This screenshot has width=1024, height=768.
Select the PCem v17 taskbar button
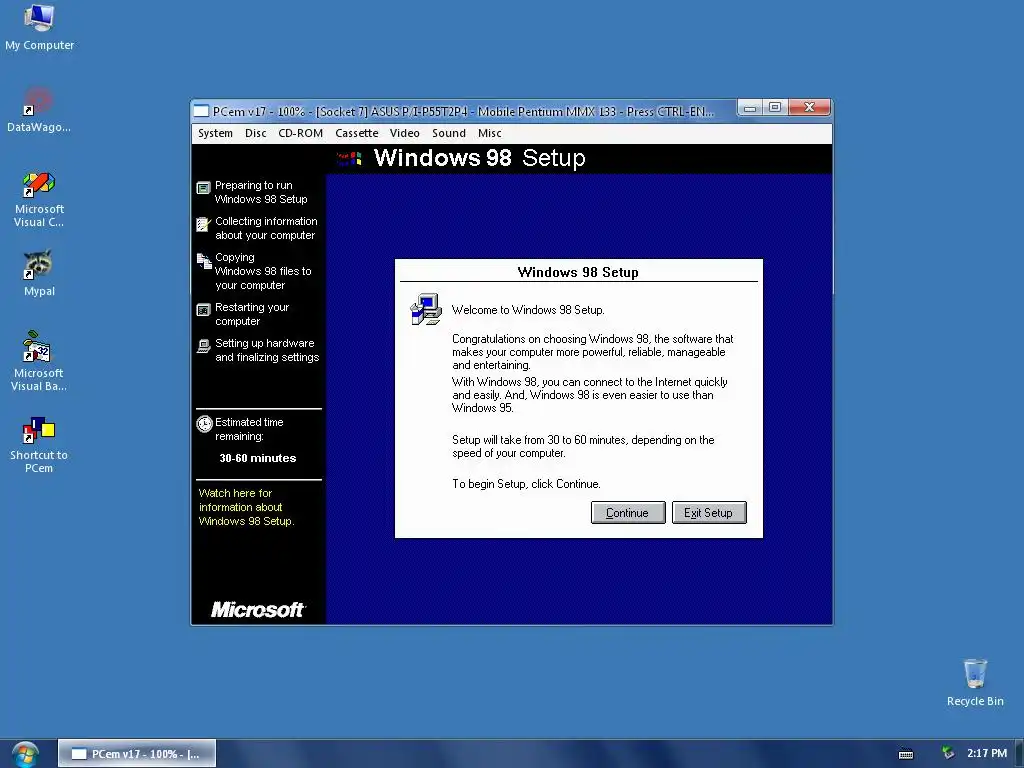137,754
